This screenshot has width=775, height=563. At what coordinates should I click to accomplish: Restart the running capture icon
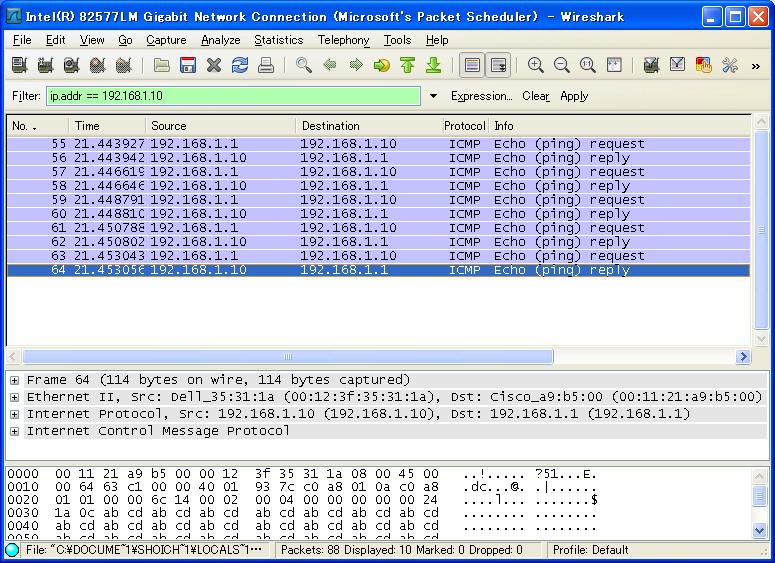124,65
